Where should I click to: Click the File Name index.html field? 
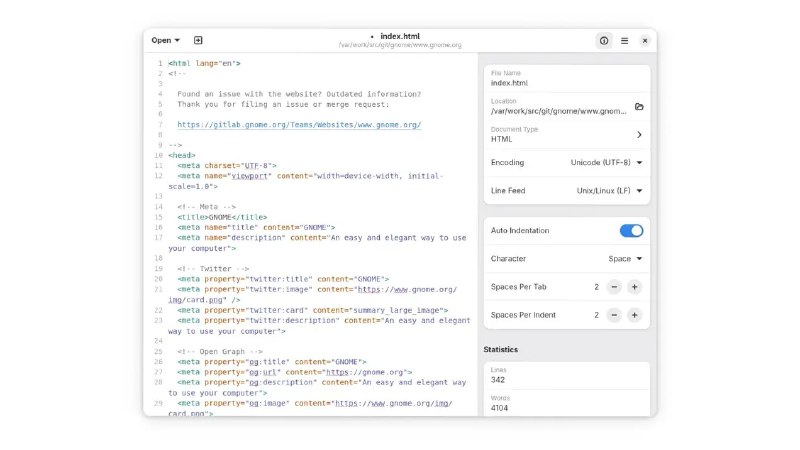[567, 79]
